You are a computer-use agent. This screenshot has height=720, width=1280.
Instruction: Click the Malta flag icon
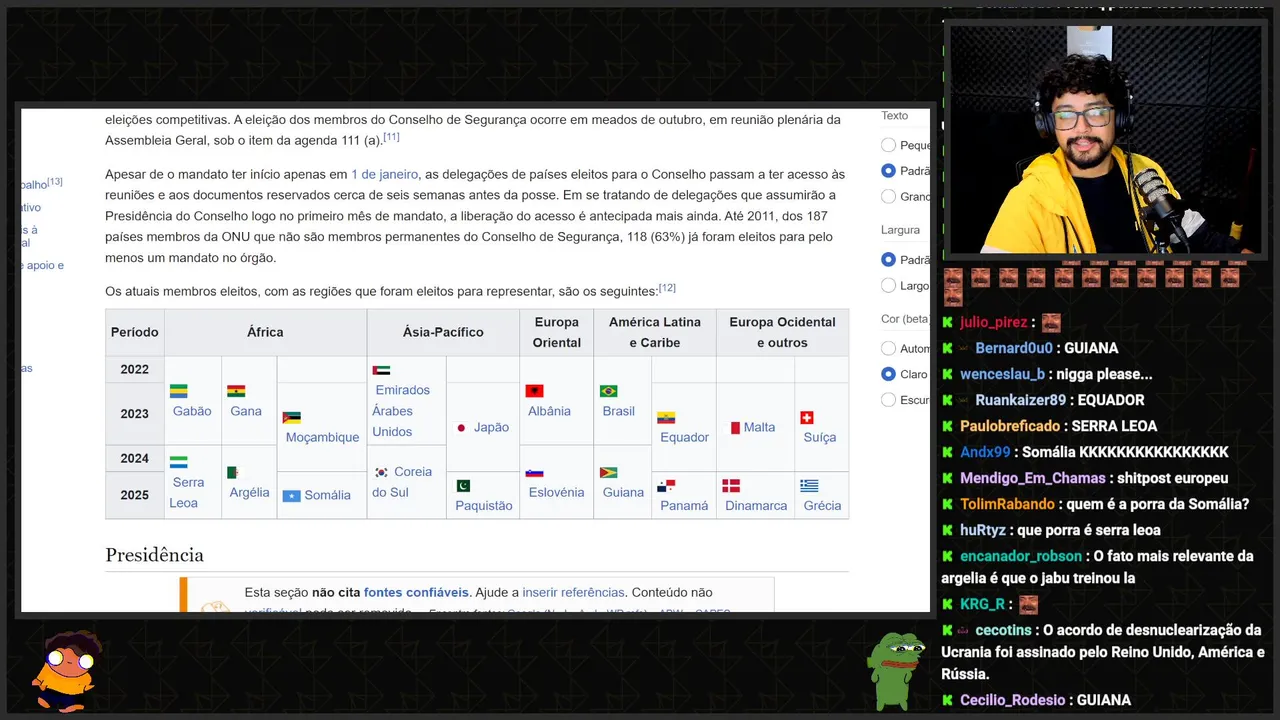pos(734,428)
